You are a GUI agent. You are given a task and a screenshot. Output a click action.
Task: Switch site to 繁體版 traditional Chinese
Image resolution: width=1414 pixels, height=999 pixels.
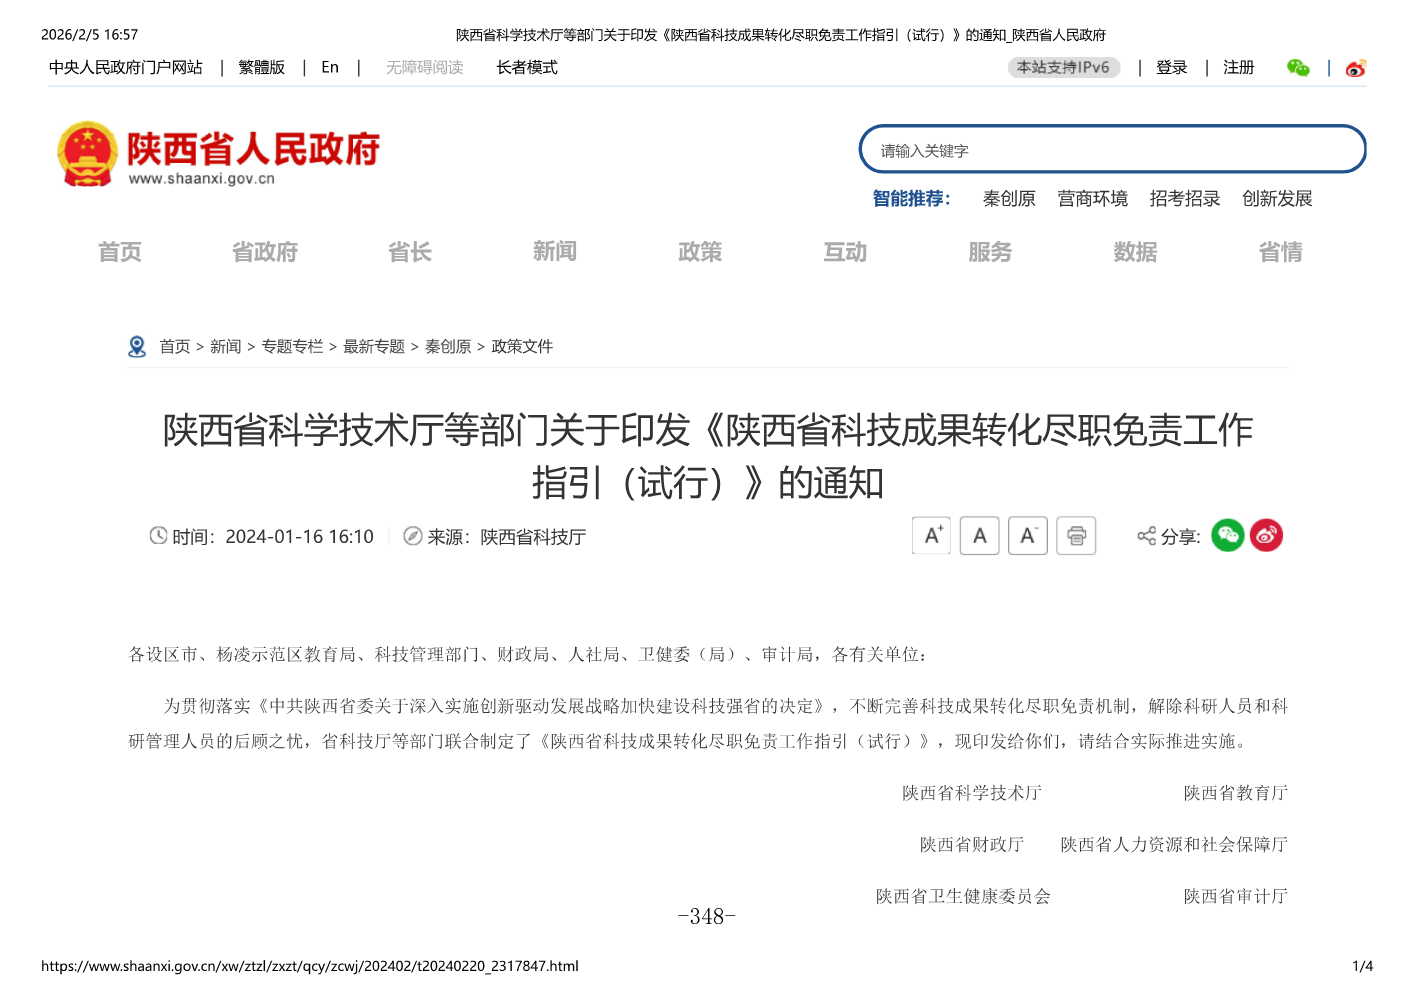(261, 67)
